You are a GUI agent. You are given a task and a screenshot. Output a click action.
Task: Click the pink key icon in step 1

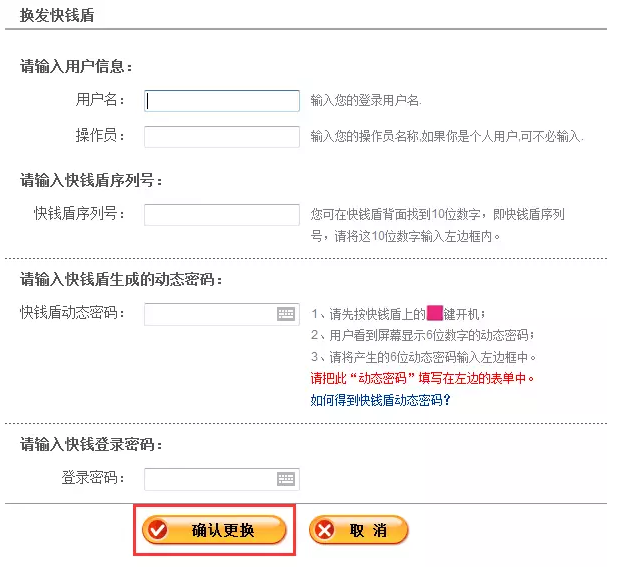click(435, 313)
